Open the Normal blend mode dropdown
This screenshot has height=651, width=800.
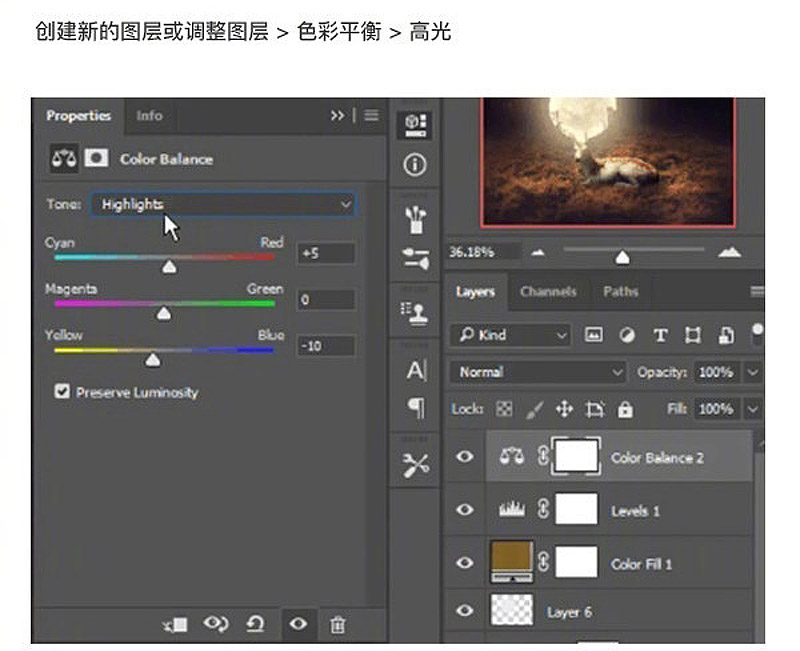pos(538,372)
